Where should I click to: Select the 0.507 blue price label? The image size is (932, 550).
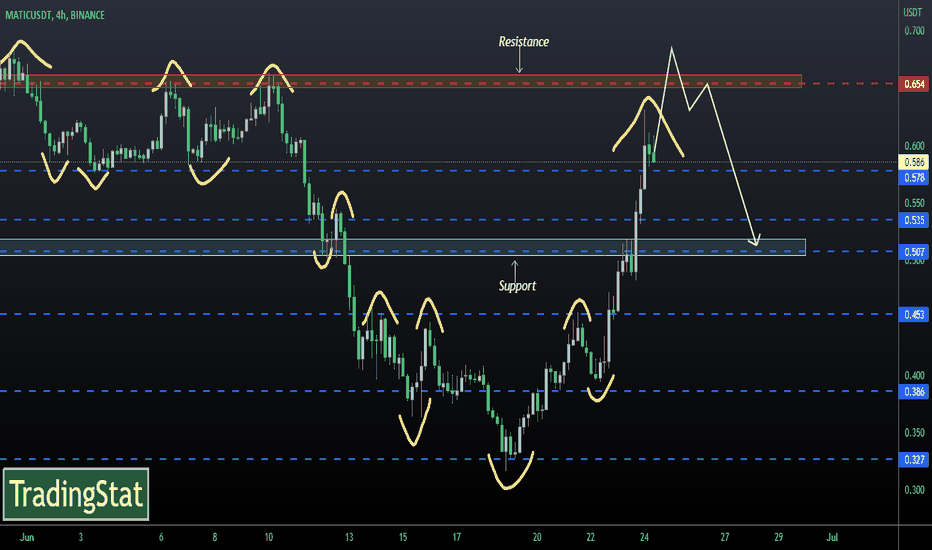914,252
